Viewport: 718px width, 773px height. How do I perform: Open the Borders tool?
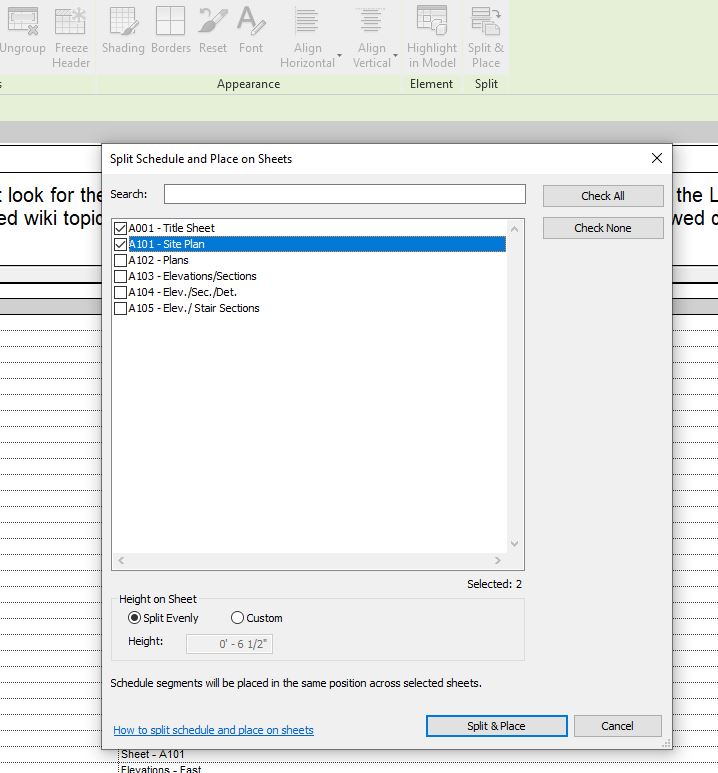click(x=171, y=22)
